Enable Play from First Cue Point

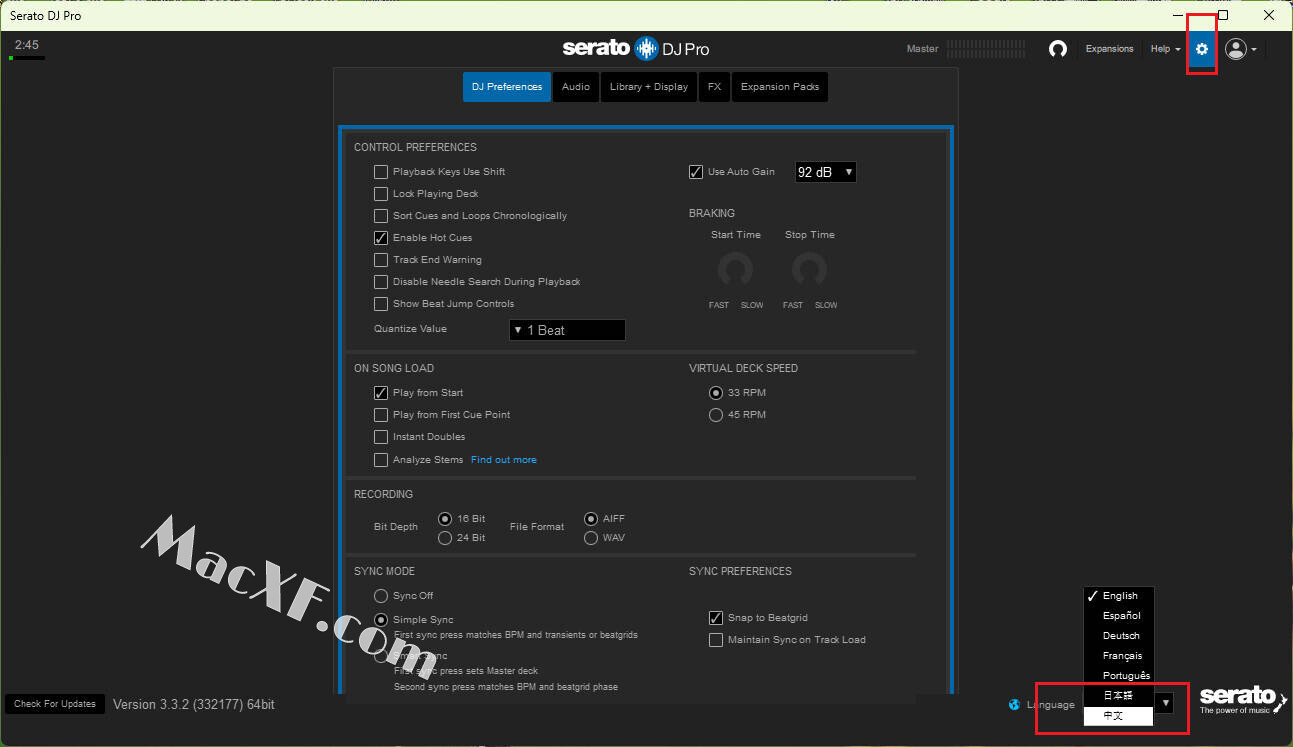[381, 415]
